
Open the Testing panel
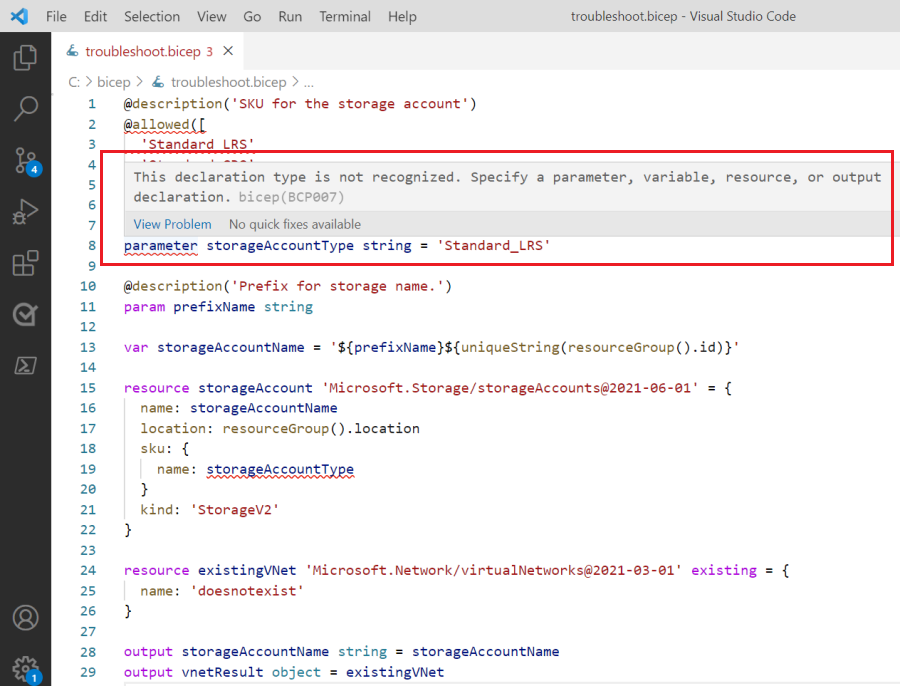click(x=26, y=314)
